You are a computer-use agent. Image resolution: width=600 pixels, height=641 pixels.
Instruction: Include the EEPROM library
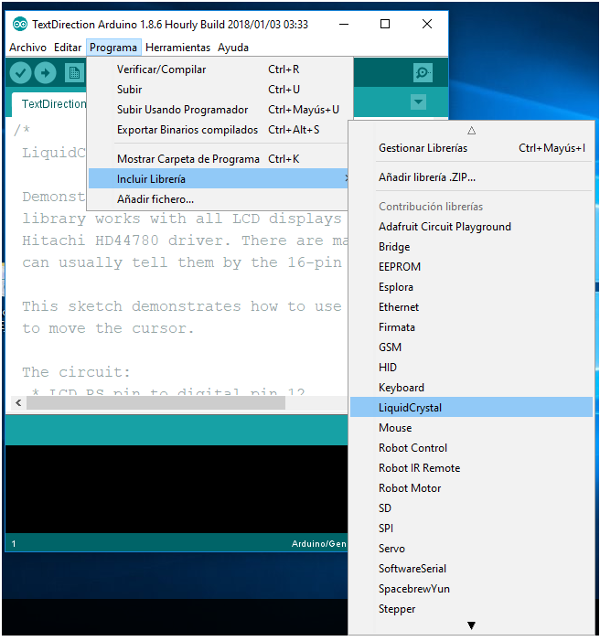pyautogui.click(x=471, y=267)
